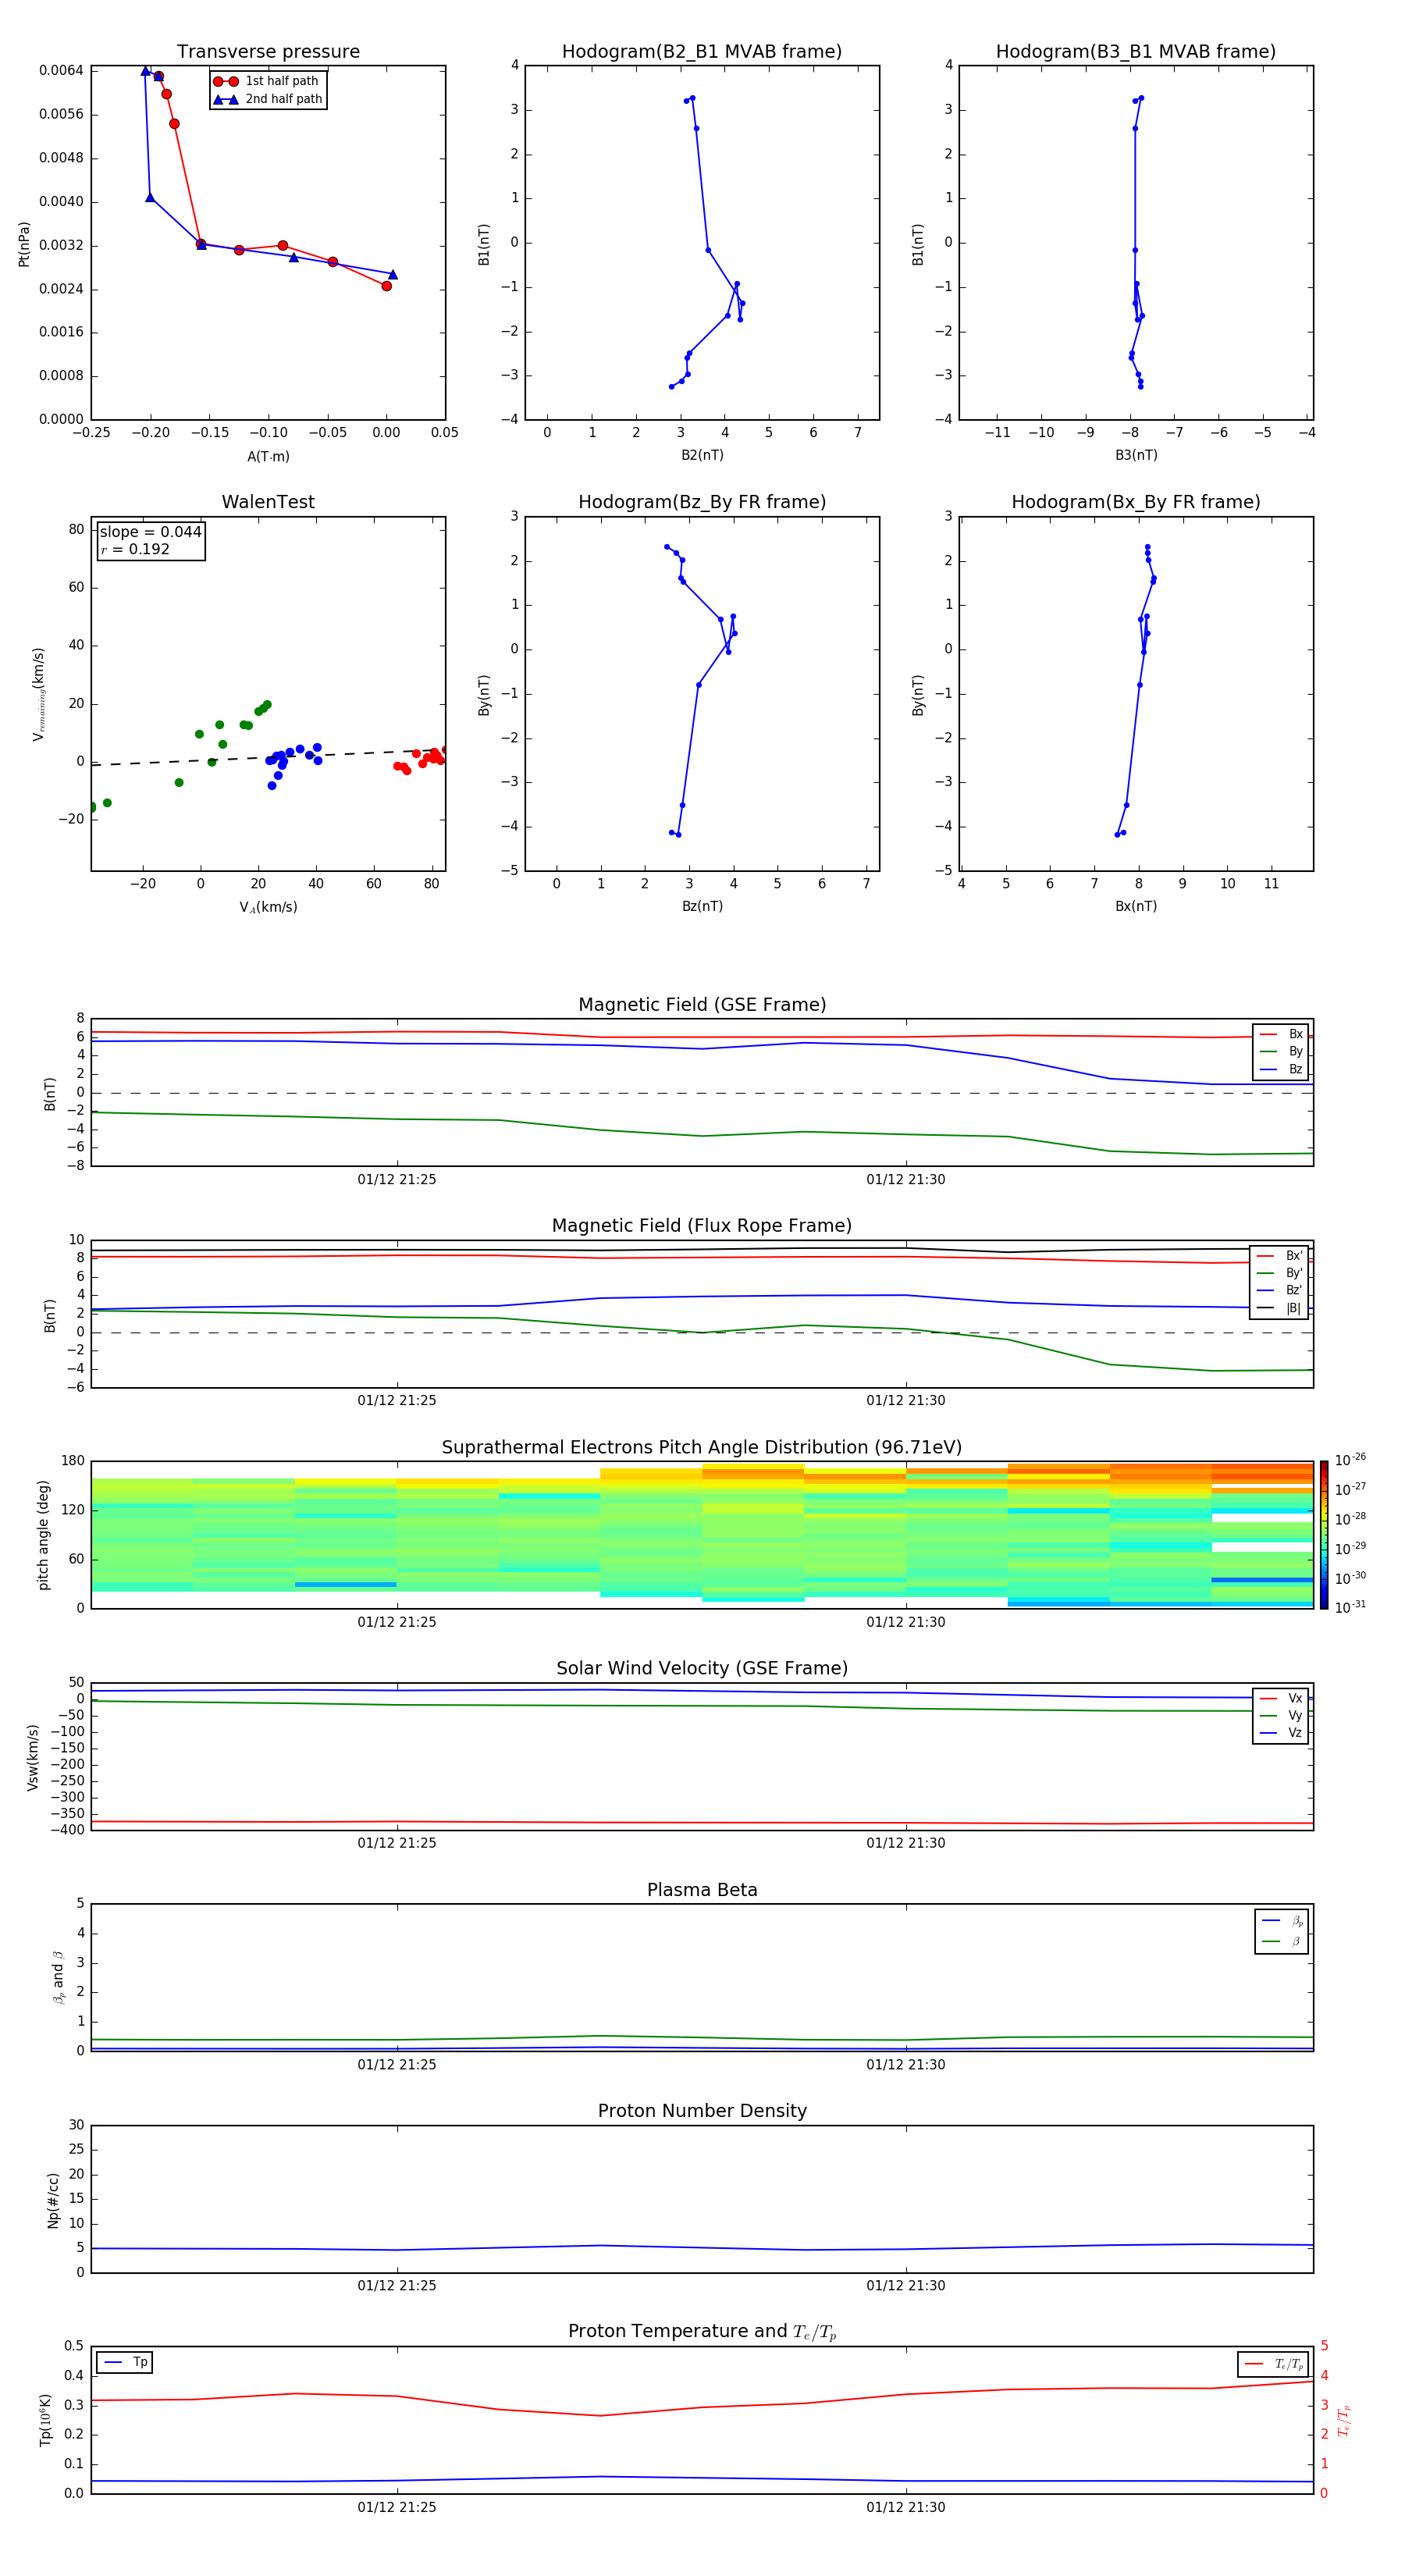Click the |B| legend entry in Flux Rope plot

click(x=1279, y=1308)
